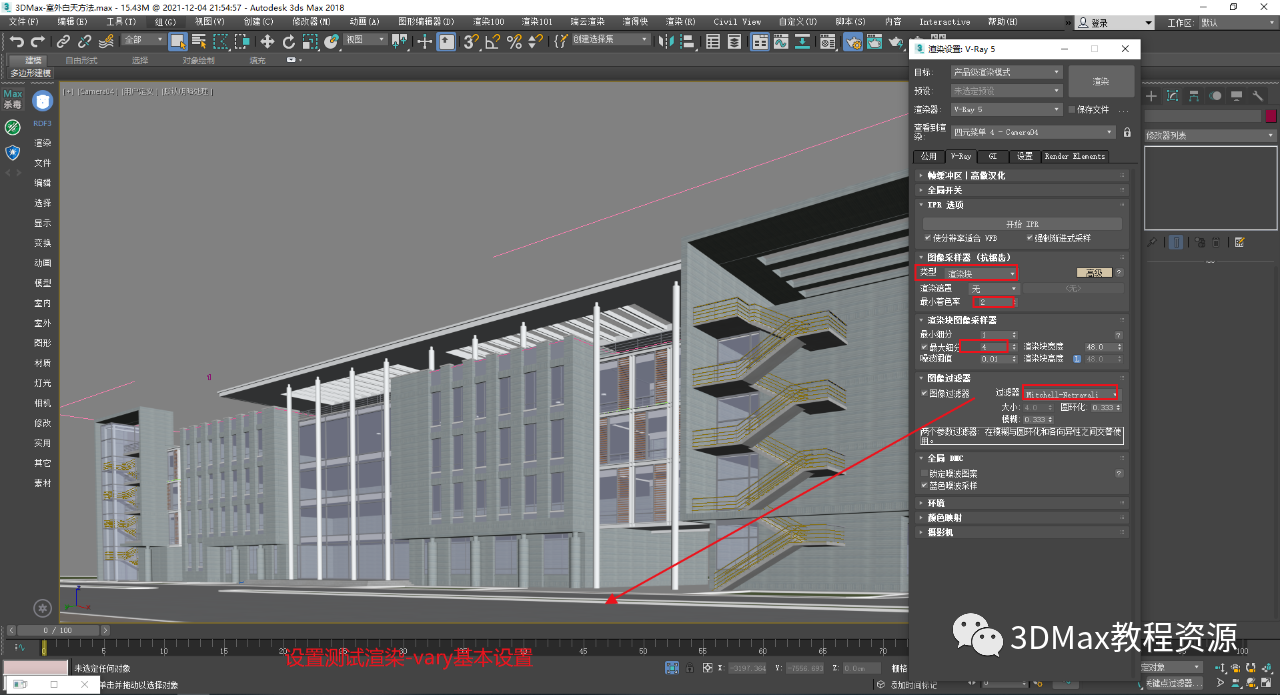
Task: Click the Configure Modifier Sets icon
Action: (x=1240, y=241)
